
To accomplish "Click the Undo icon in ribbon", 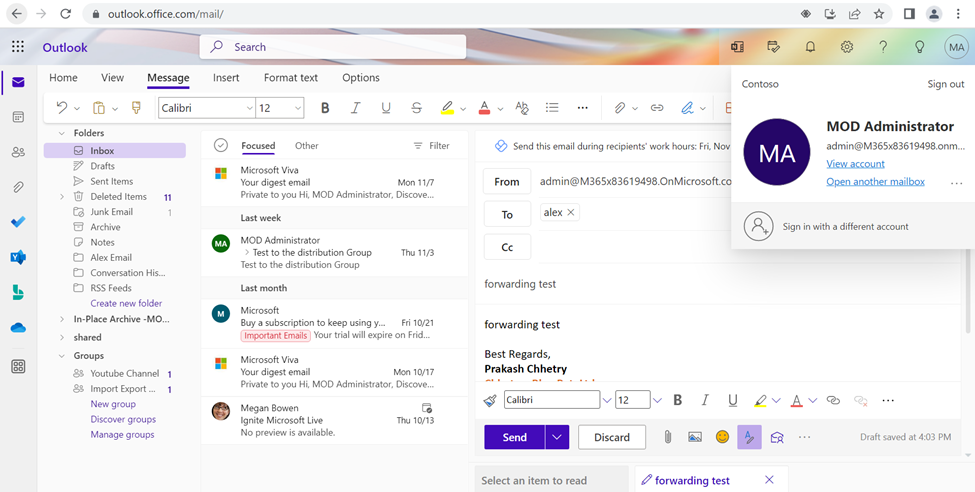I will click(62, 108).
